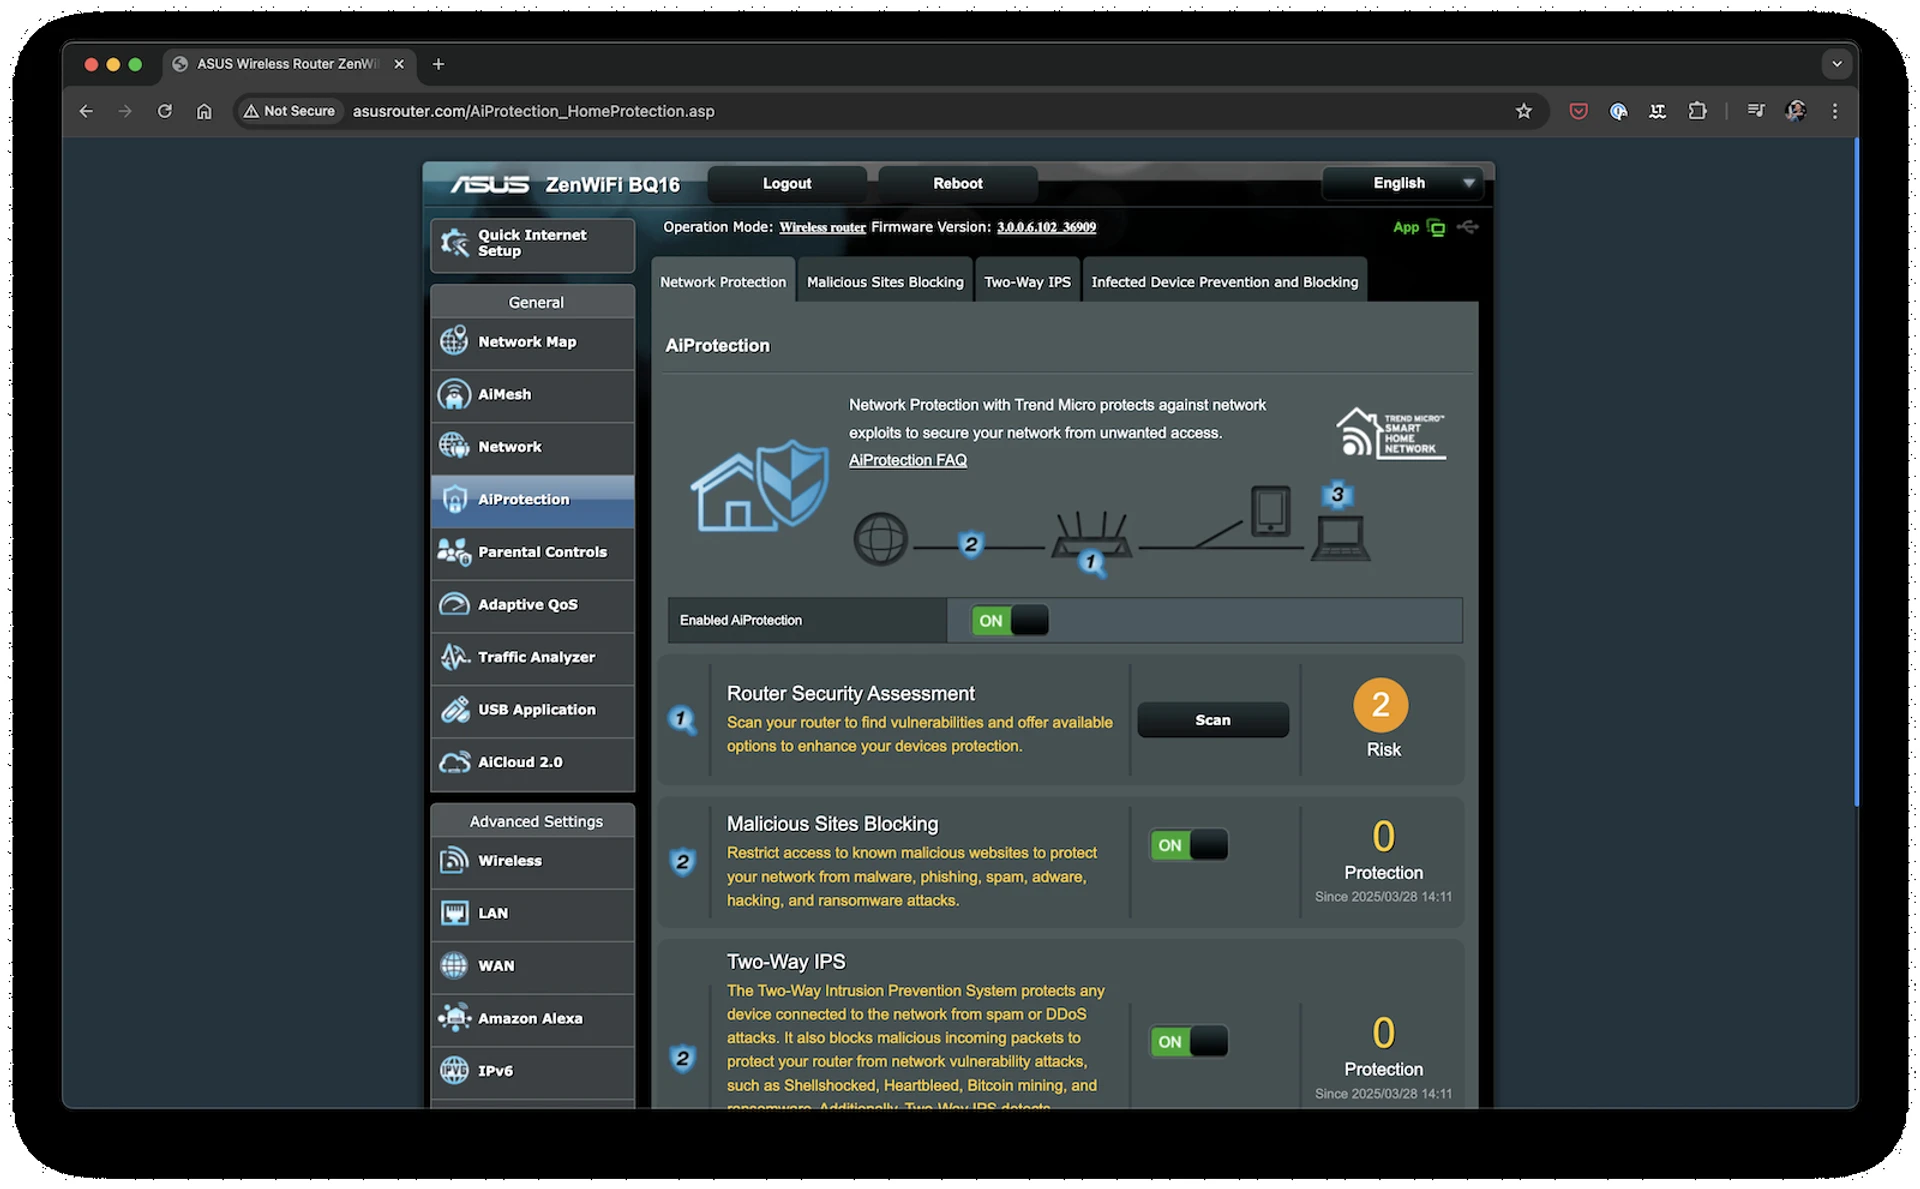
Task: Toggle Malicious Sites Blocking switch
Action: [x=1188, y=845]
